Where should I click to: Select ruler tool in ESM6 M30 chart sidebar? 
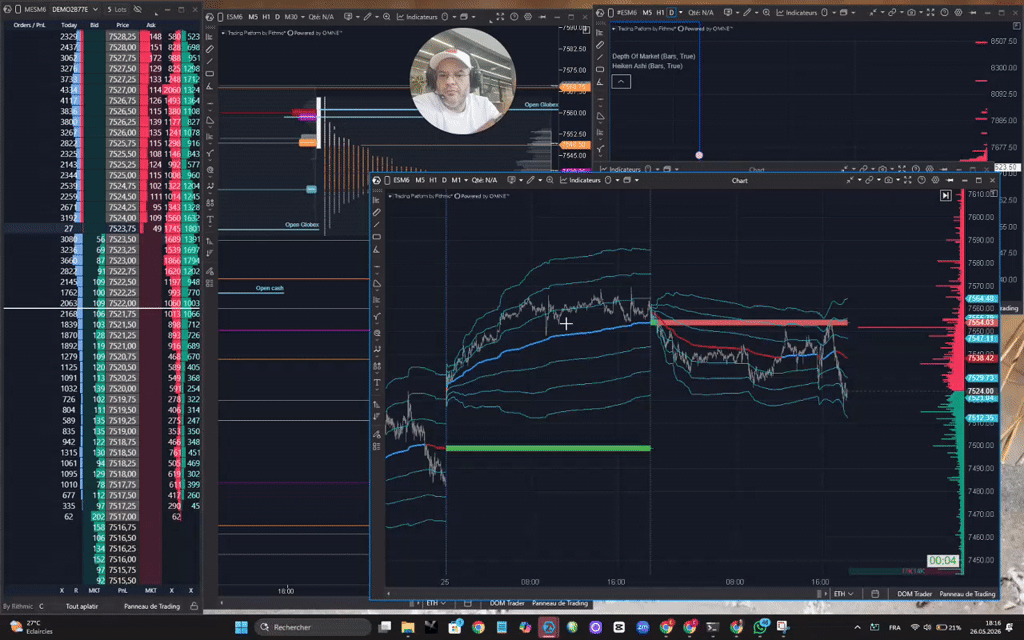point(210,49)
